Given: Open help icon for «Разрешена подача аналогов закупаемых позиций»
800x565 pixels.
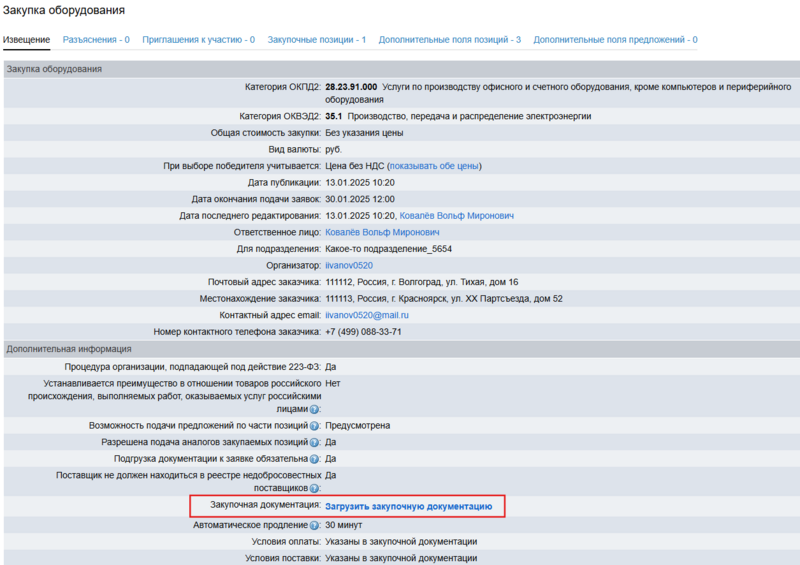Looking at the screenshot, I should (314, 442).
